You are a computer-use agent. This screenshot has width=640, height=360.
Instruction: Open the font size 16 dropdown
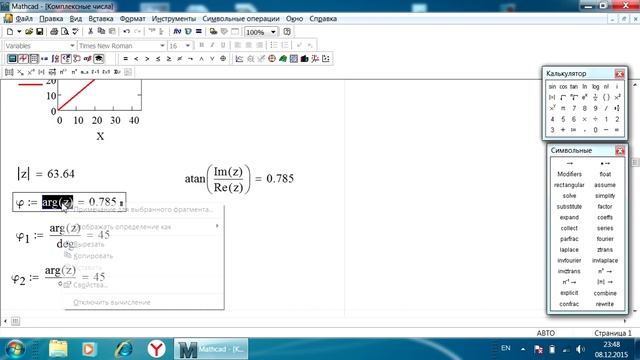188,45
